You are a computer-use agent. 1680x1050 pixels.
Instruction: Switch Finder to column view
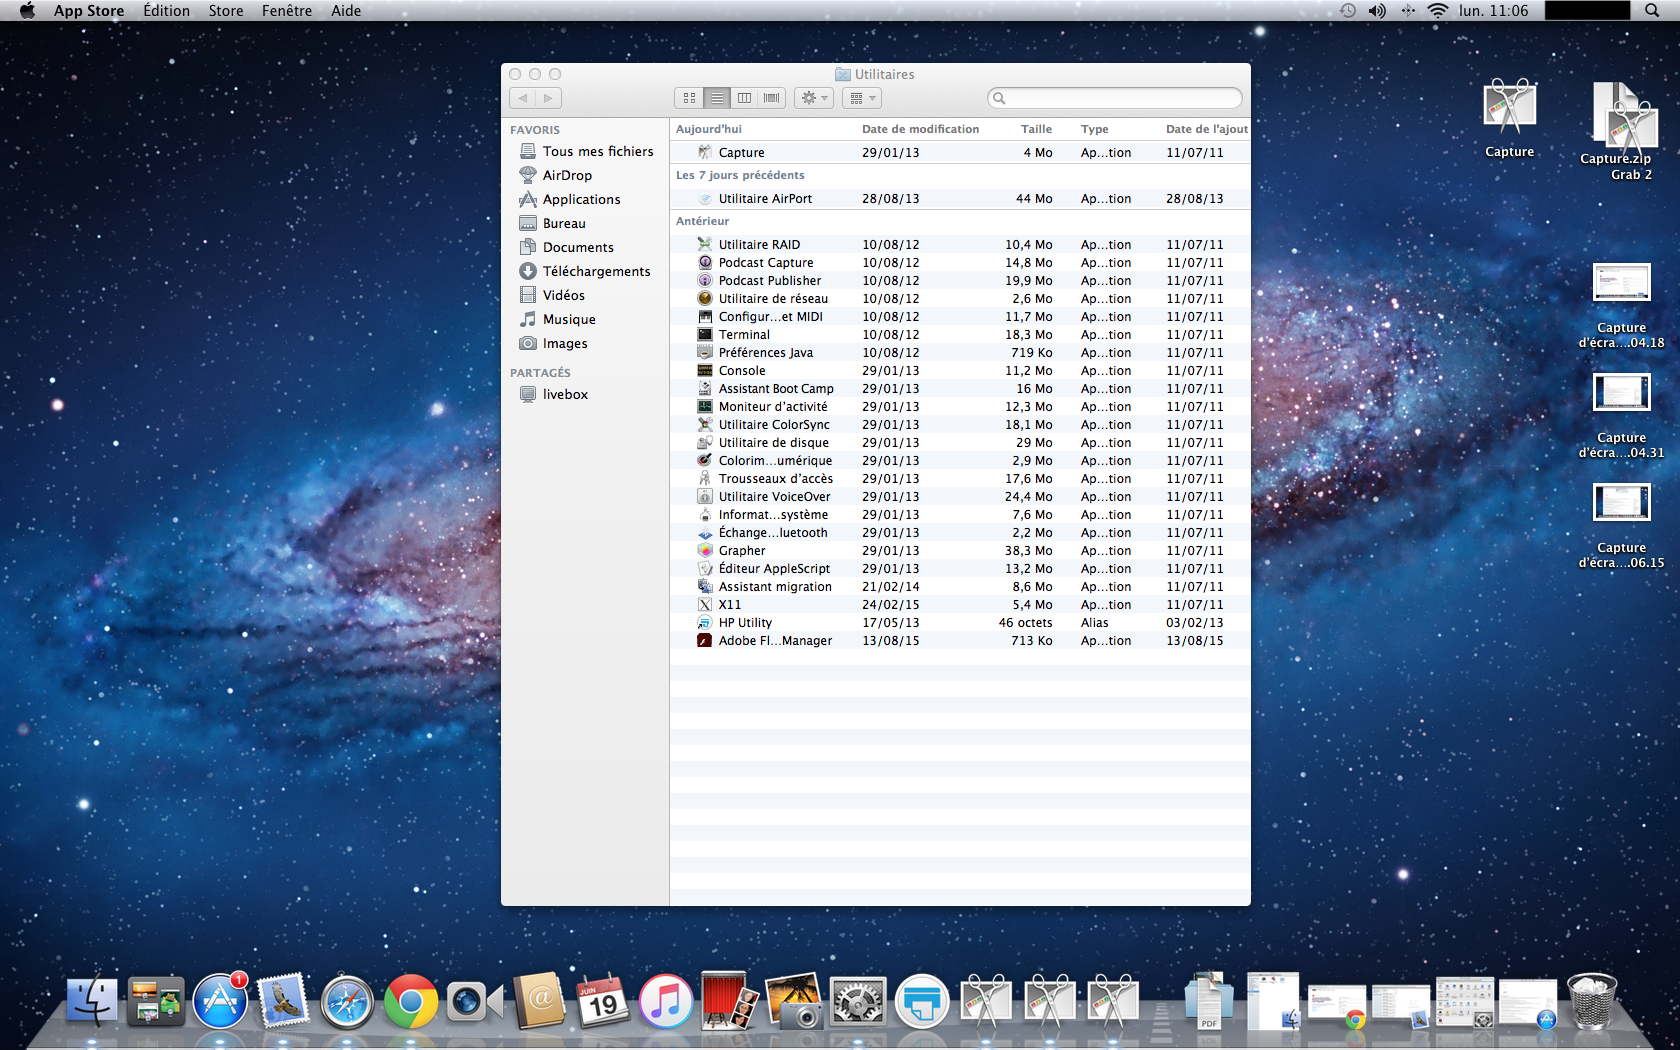click(x=744, y=98)
